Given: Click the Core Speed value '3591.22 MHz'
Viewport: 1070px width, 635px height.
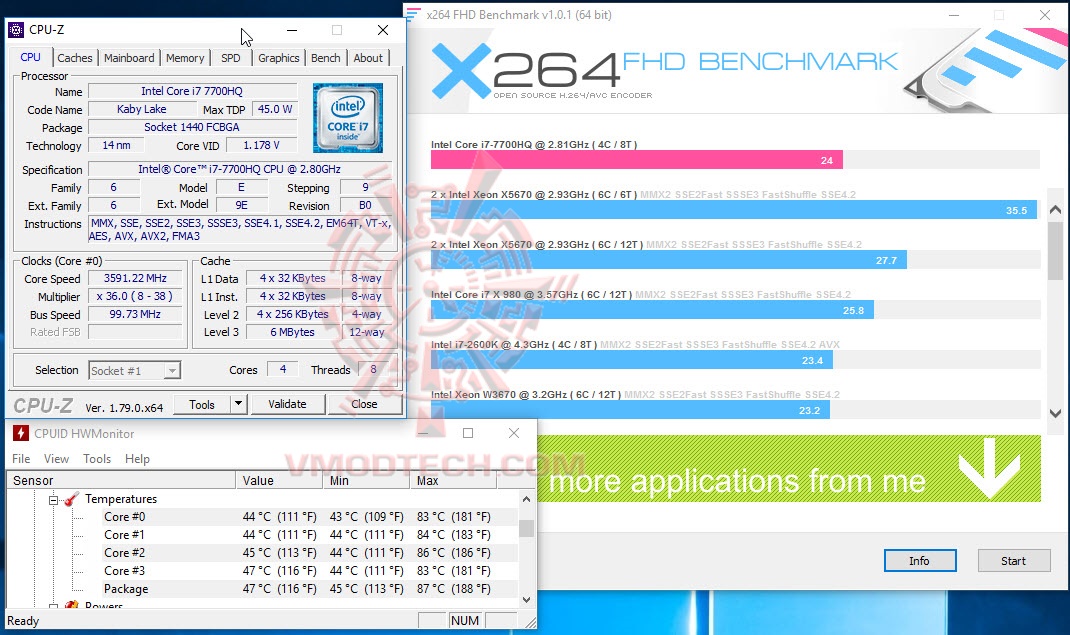Looking at the screenshot, I should pos(135,278).
